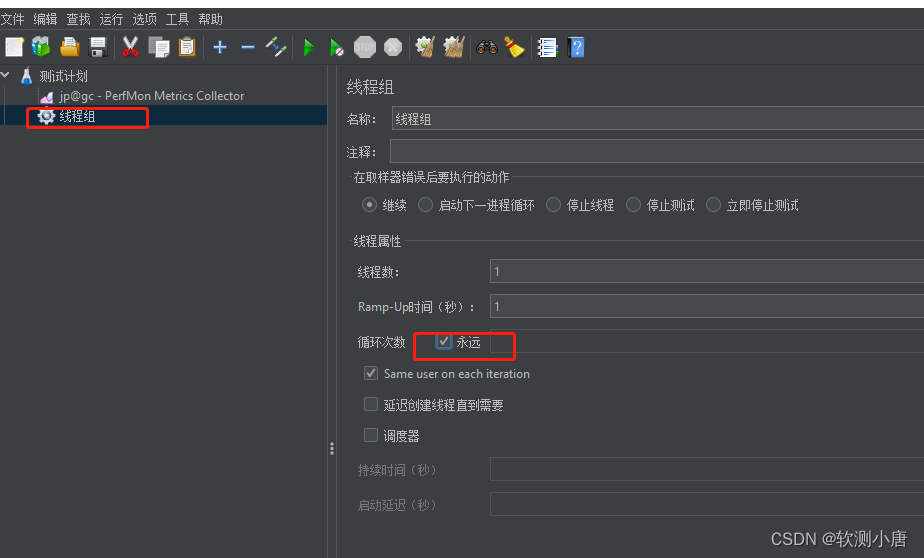Enable the 调度器 checkbox
This screenshot has width=924, height=558.
[371, 435]
